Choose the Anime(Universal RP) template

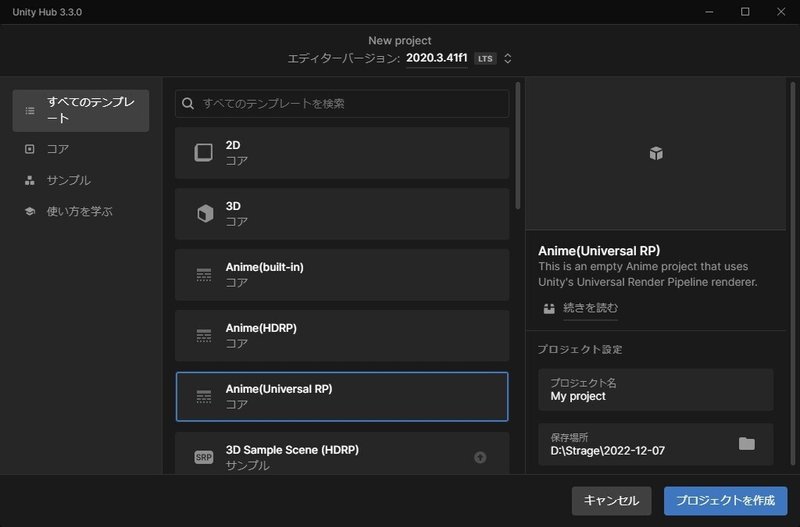coord(342,396)
